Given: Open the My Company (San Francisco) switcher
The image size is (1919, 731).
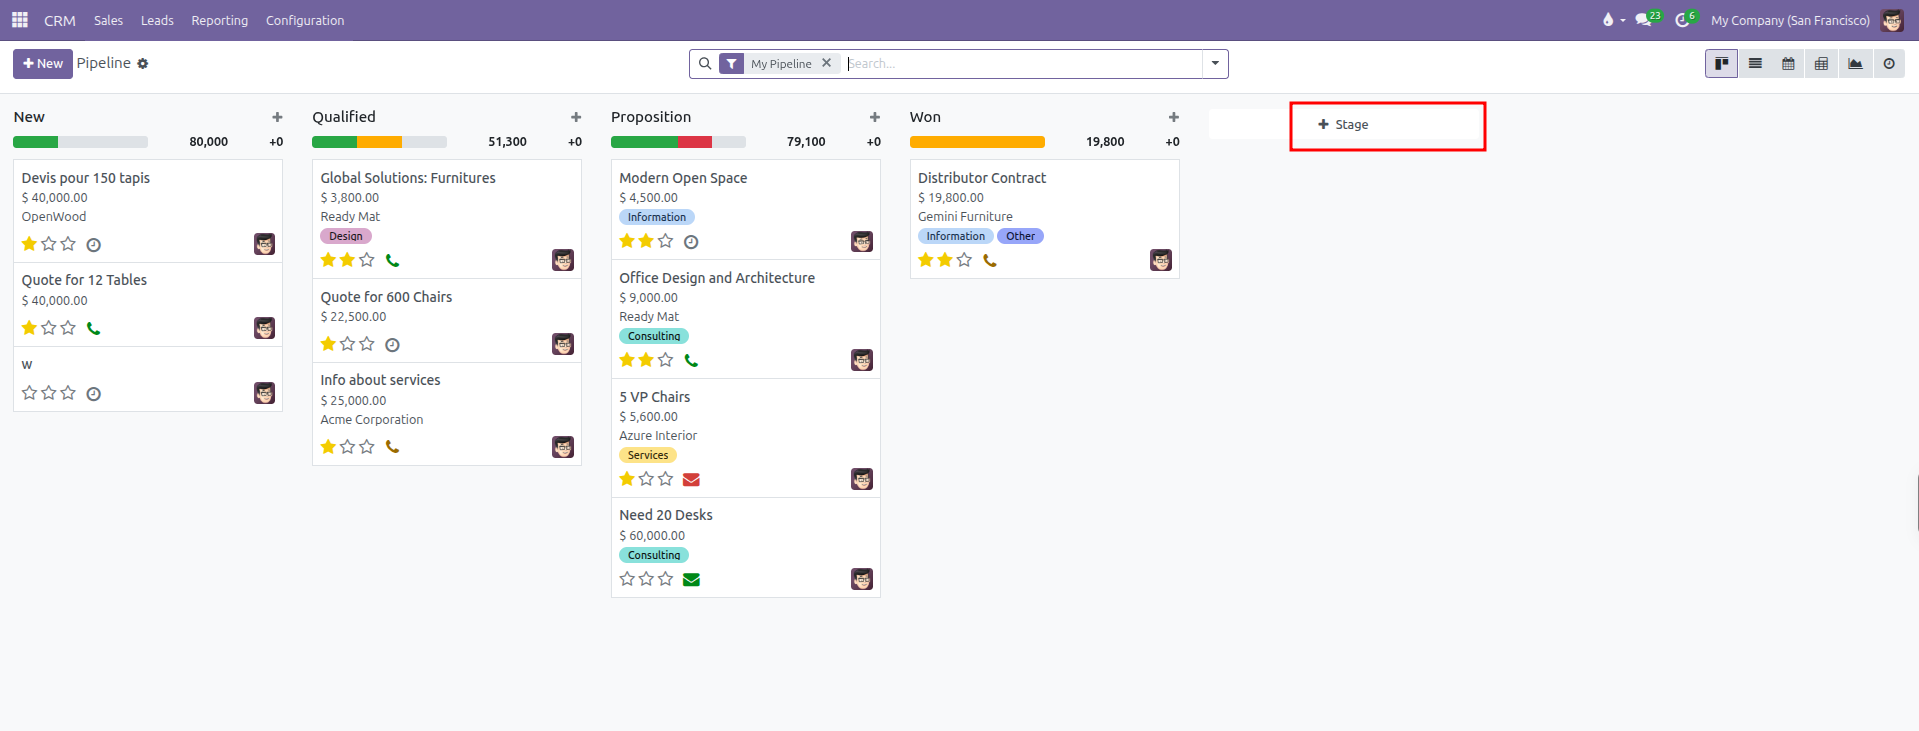Looking at the screenshot, I should click(1790, 20).
